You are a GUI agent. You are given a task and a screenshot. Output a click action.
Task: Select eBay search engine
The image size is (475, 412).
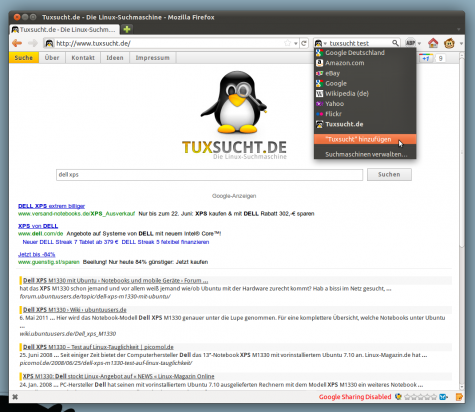[x=365, y=73]
